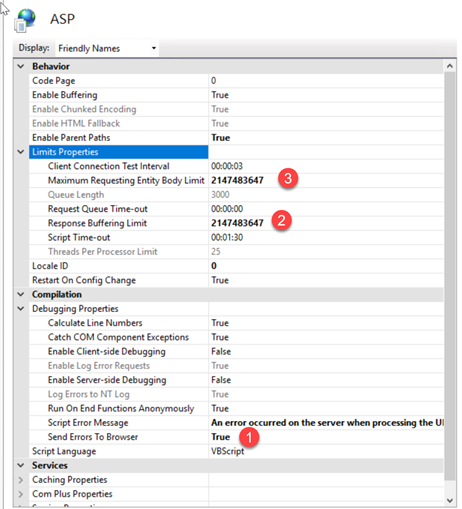Screen dimensions: 462x509
Task: Expand the Com Plus Properties node
Action: pos(21,494)
